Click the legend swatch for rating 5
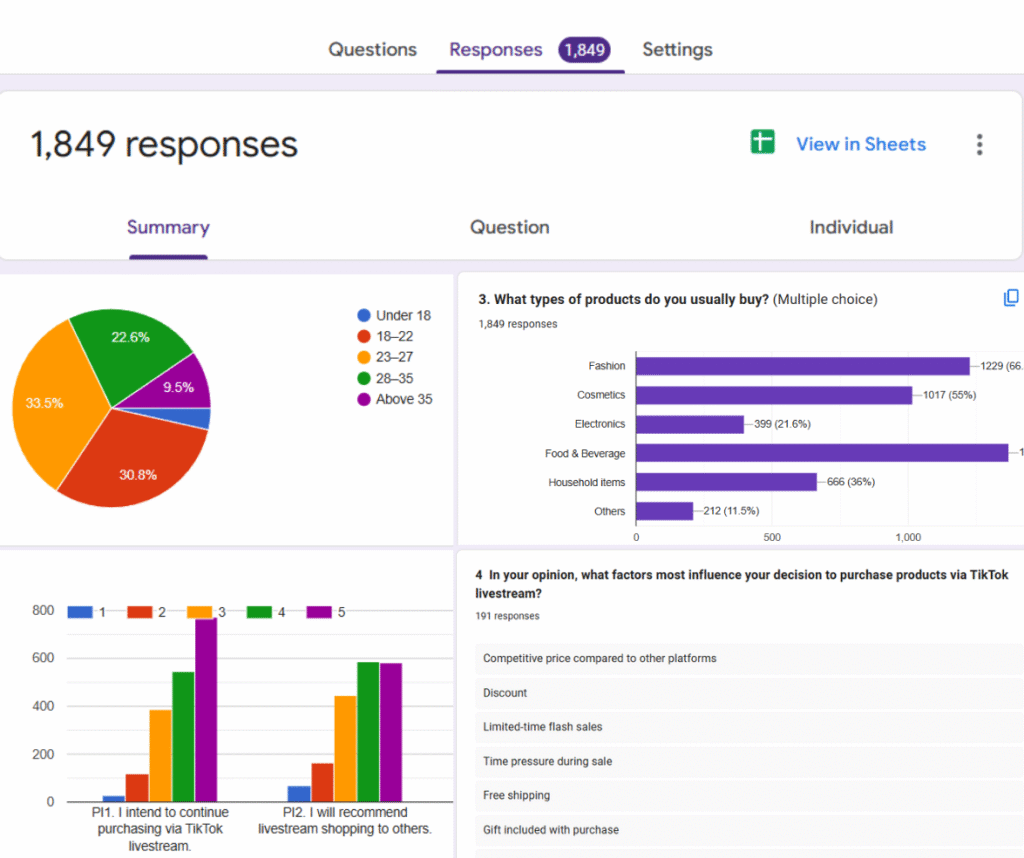This screenshot has width=1024, height=858. (x=319, y=612)
